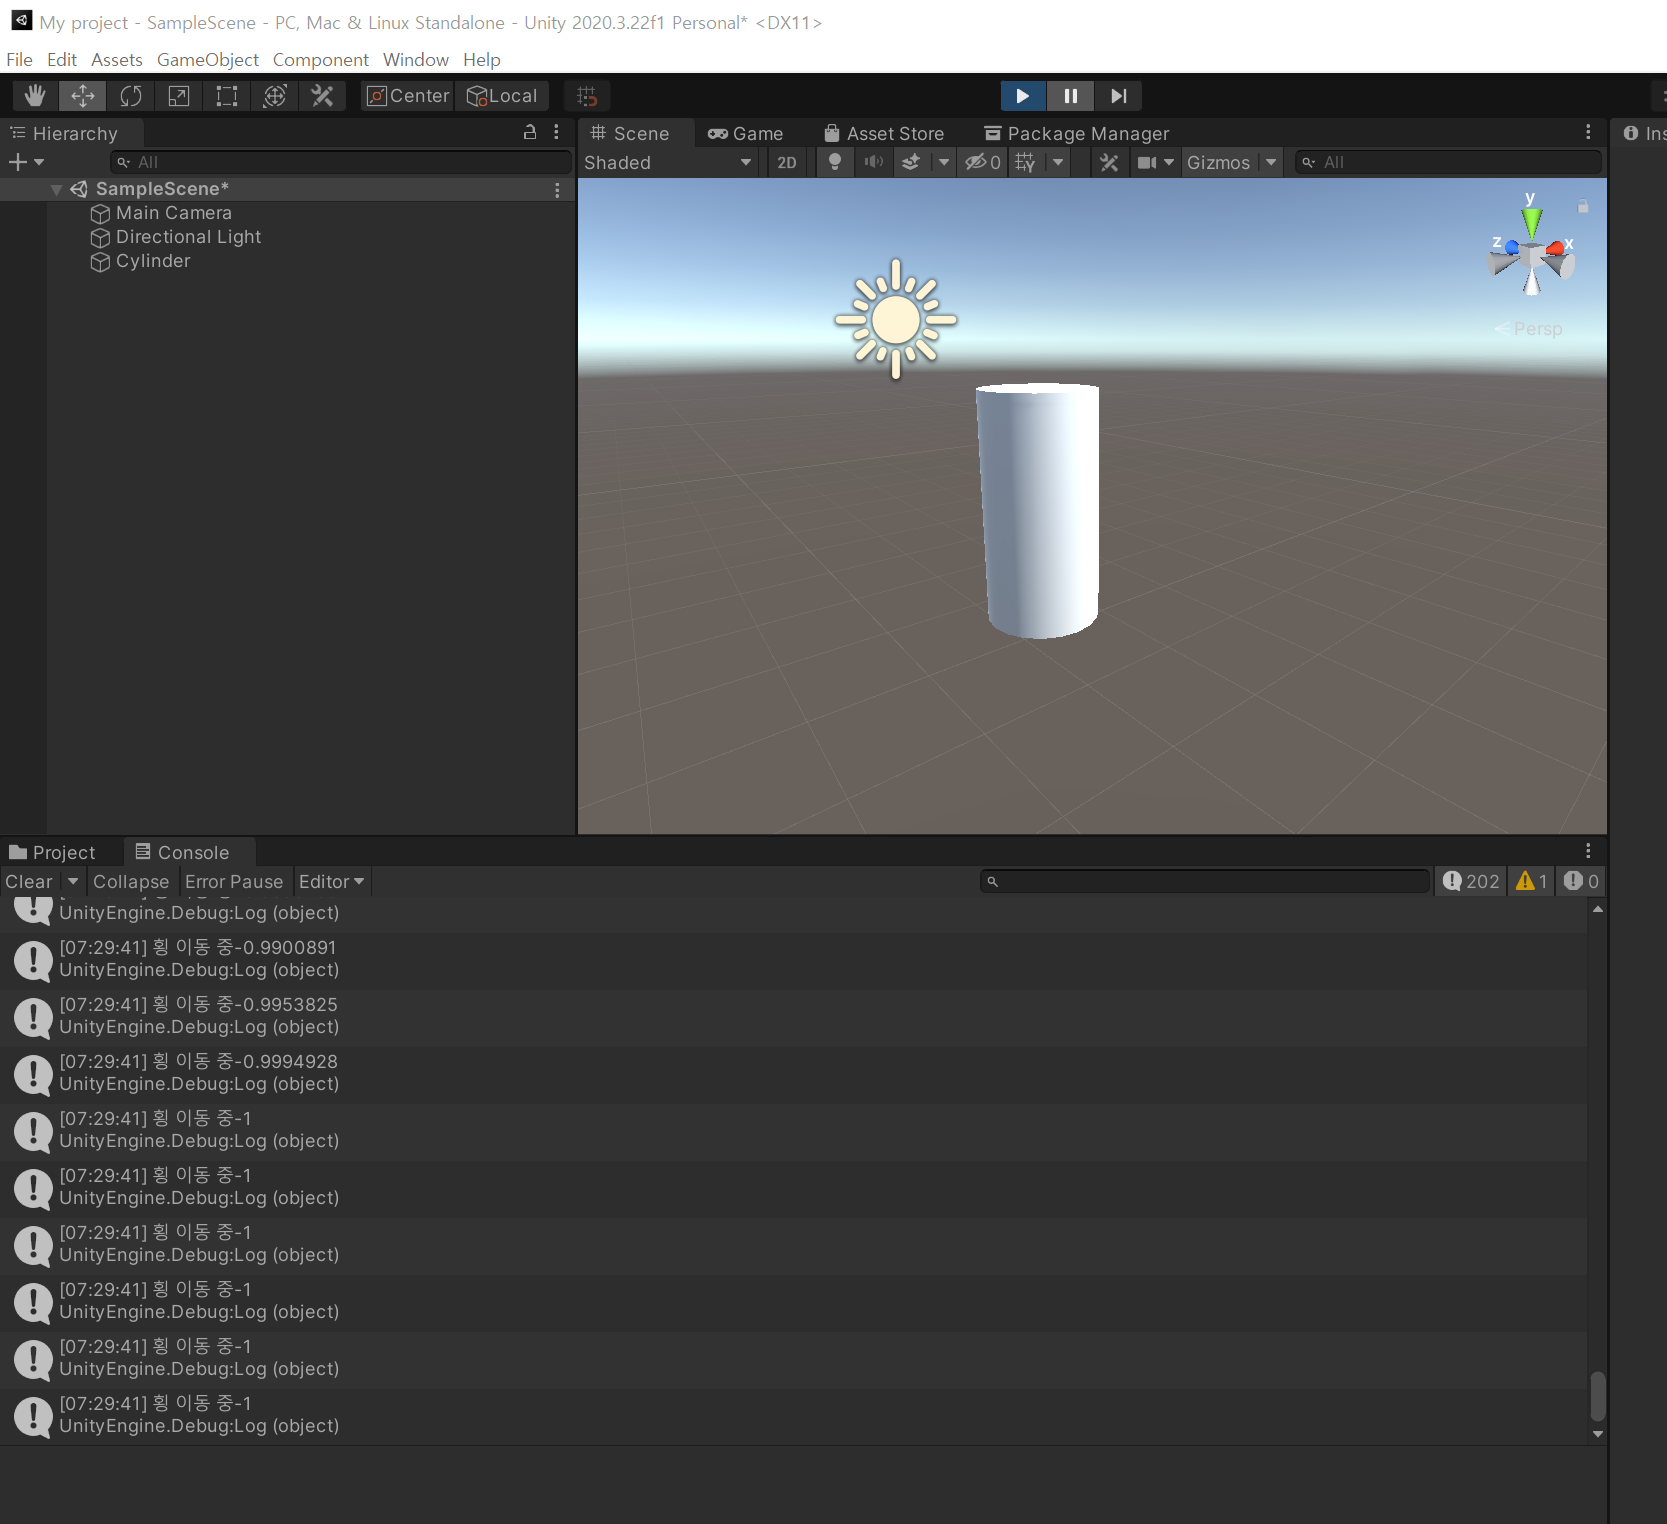1667x1524 pixels.
Task: Toggle Persp projection label in Scene
Action: [1528, 329]
